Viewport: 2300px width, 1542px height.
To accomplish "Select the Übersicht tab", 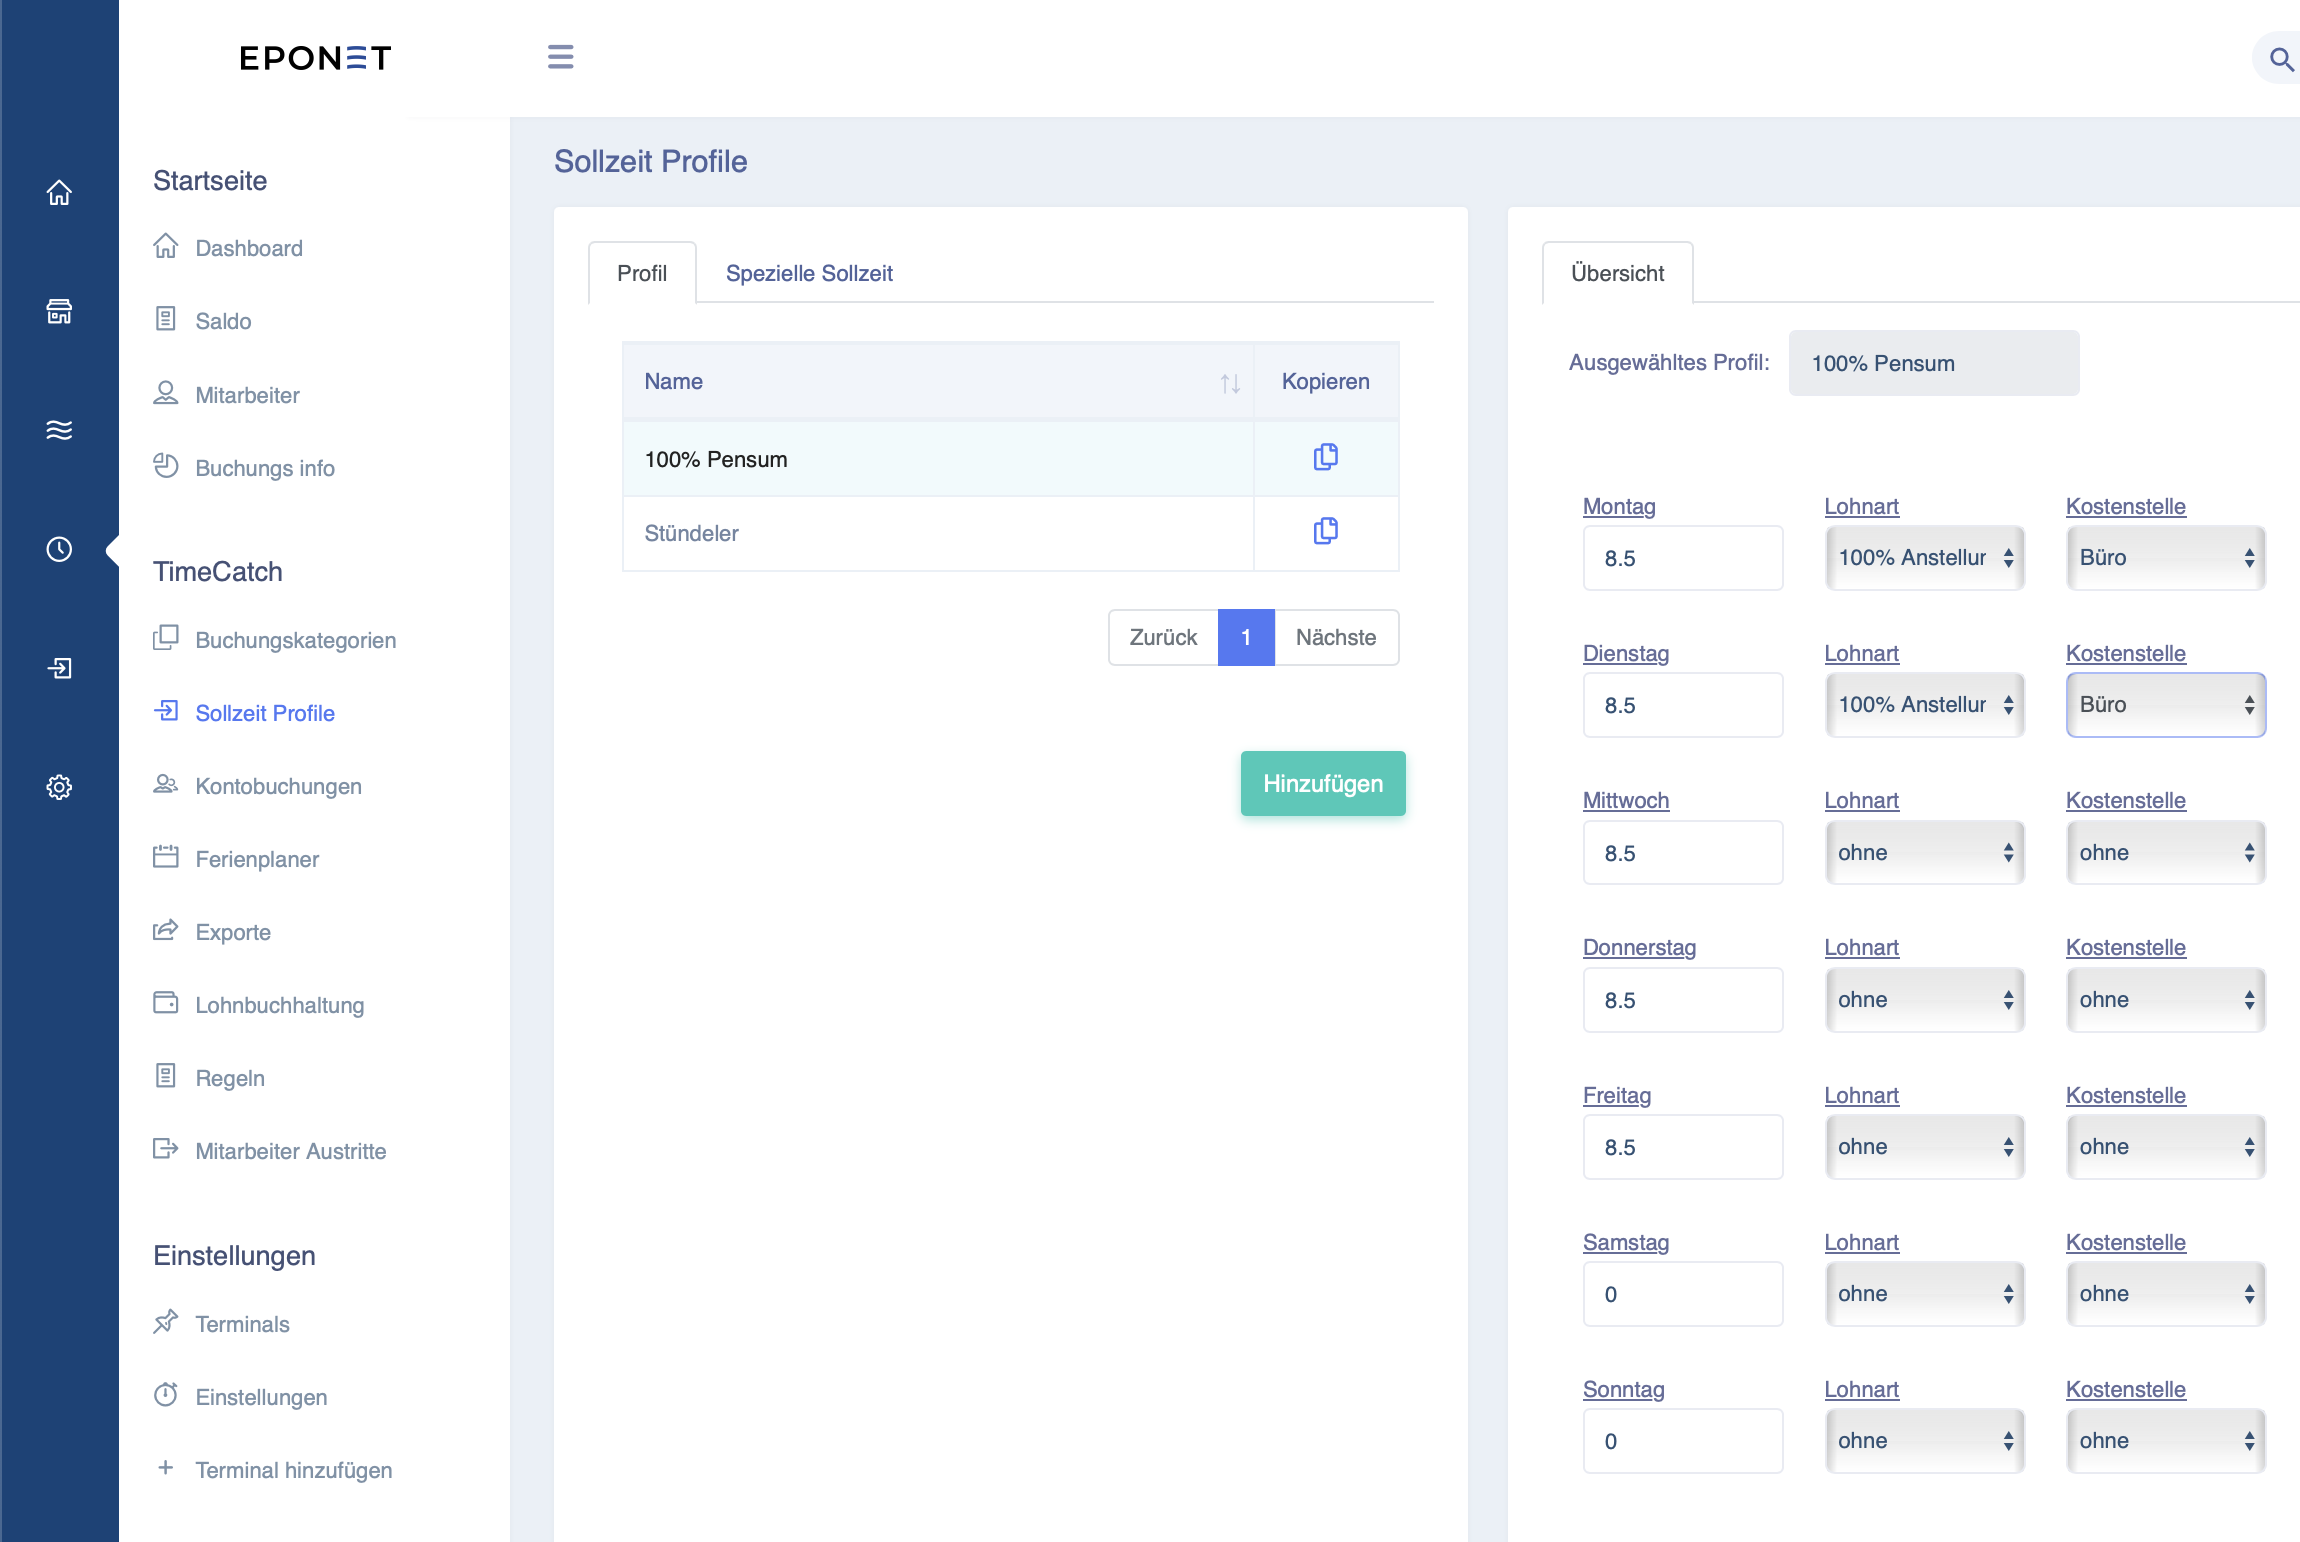I will [x=1617, y=273].
